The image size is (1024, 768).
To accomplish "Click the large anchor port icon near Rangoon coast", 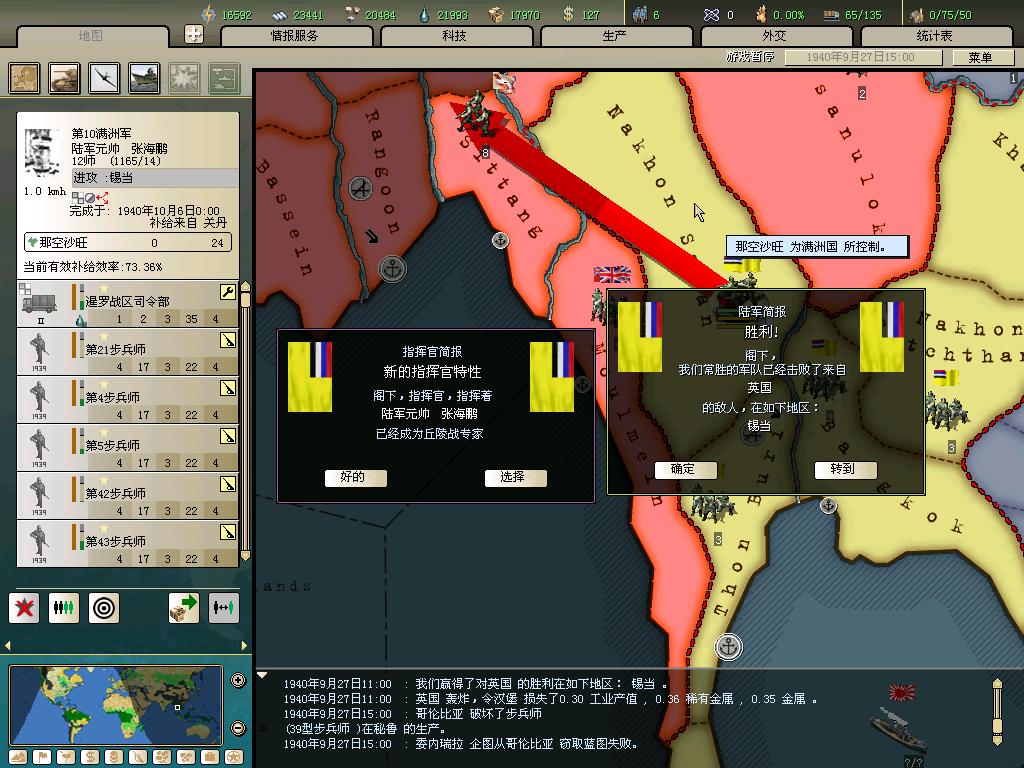I will [392, 268].
